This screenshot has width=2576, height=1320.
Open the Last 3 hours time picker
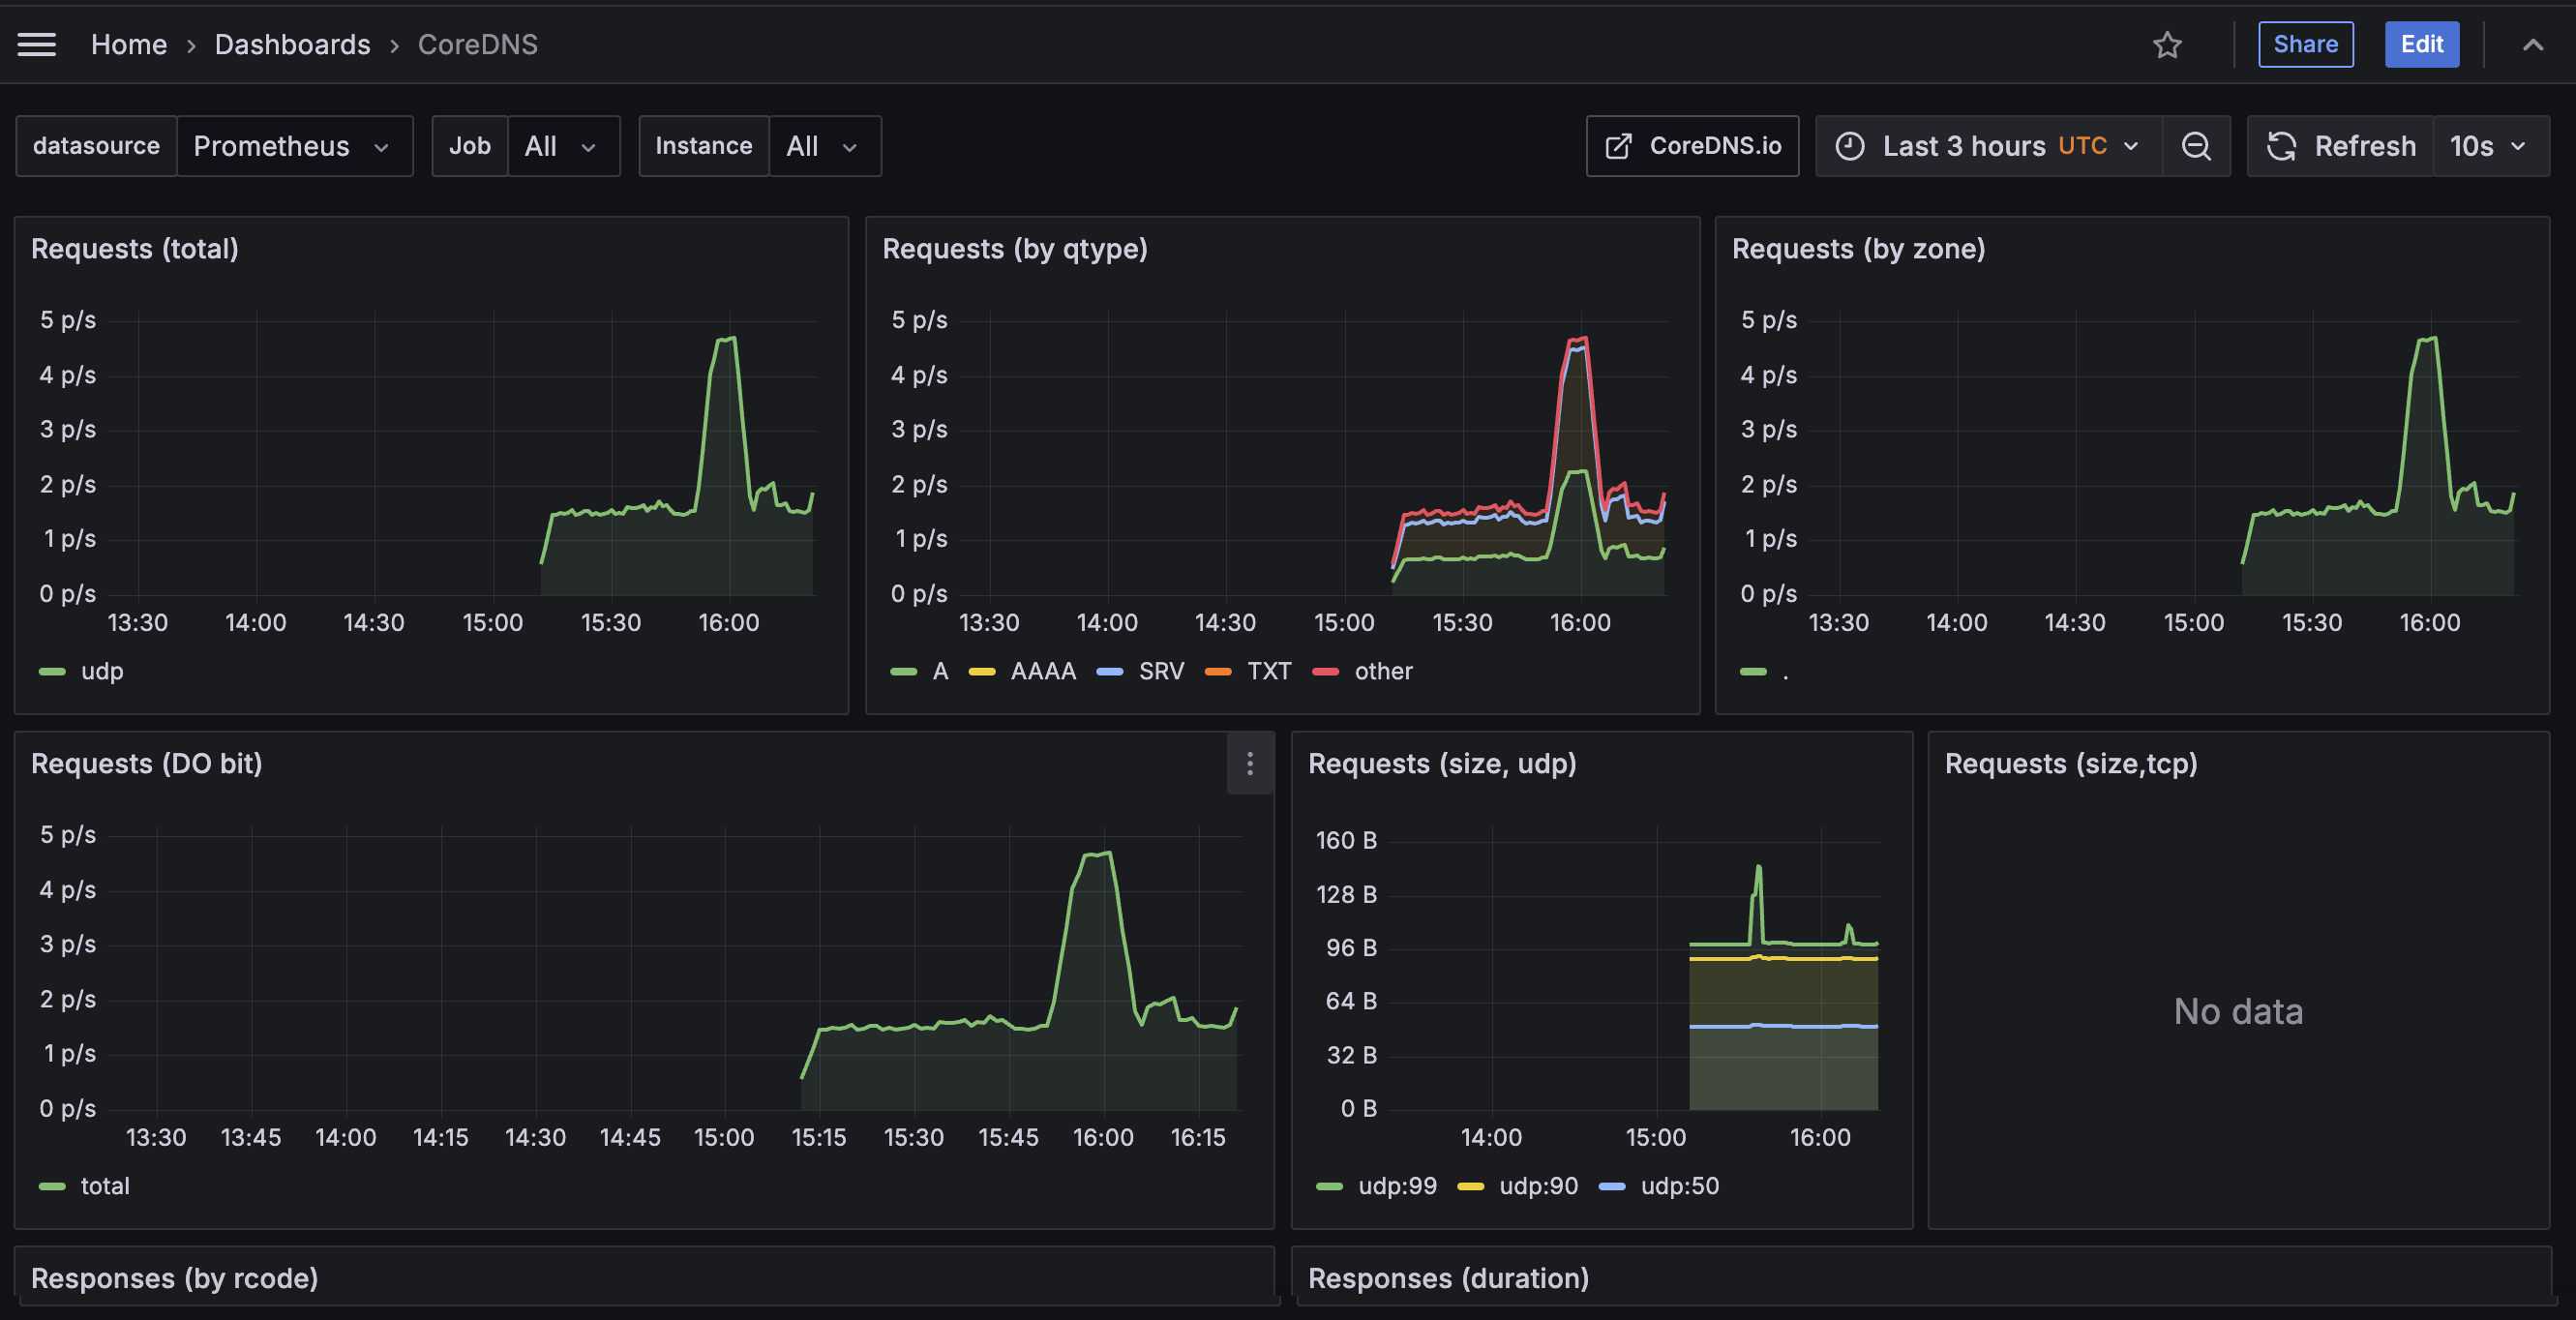tap(1988, 146)
